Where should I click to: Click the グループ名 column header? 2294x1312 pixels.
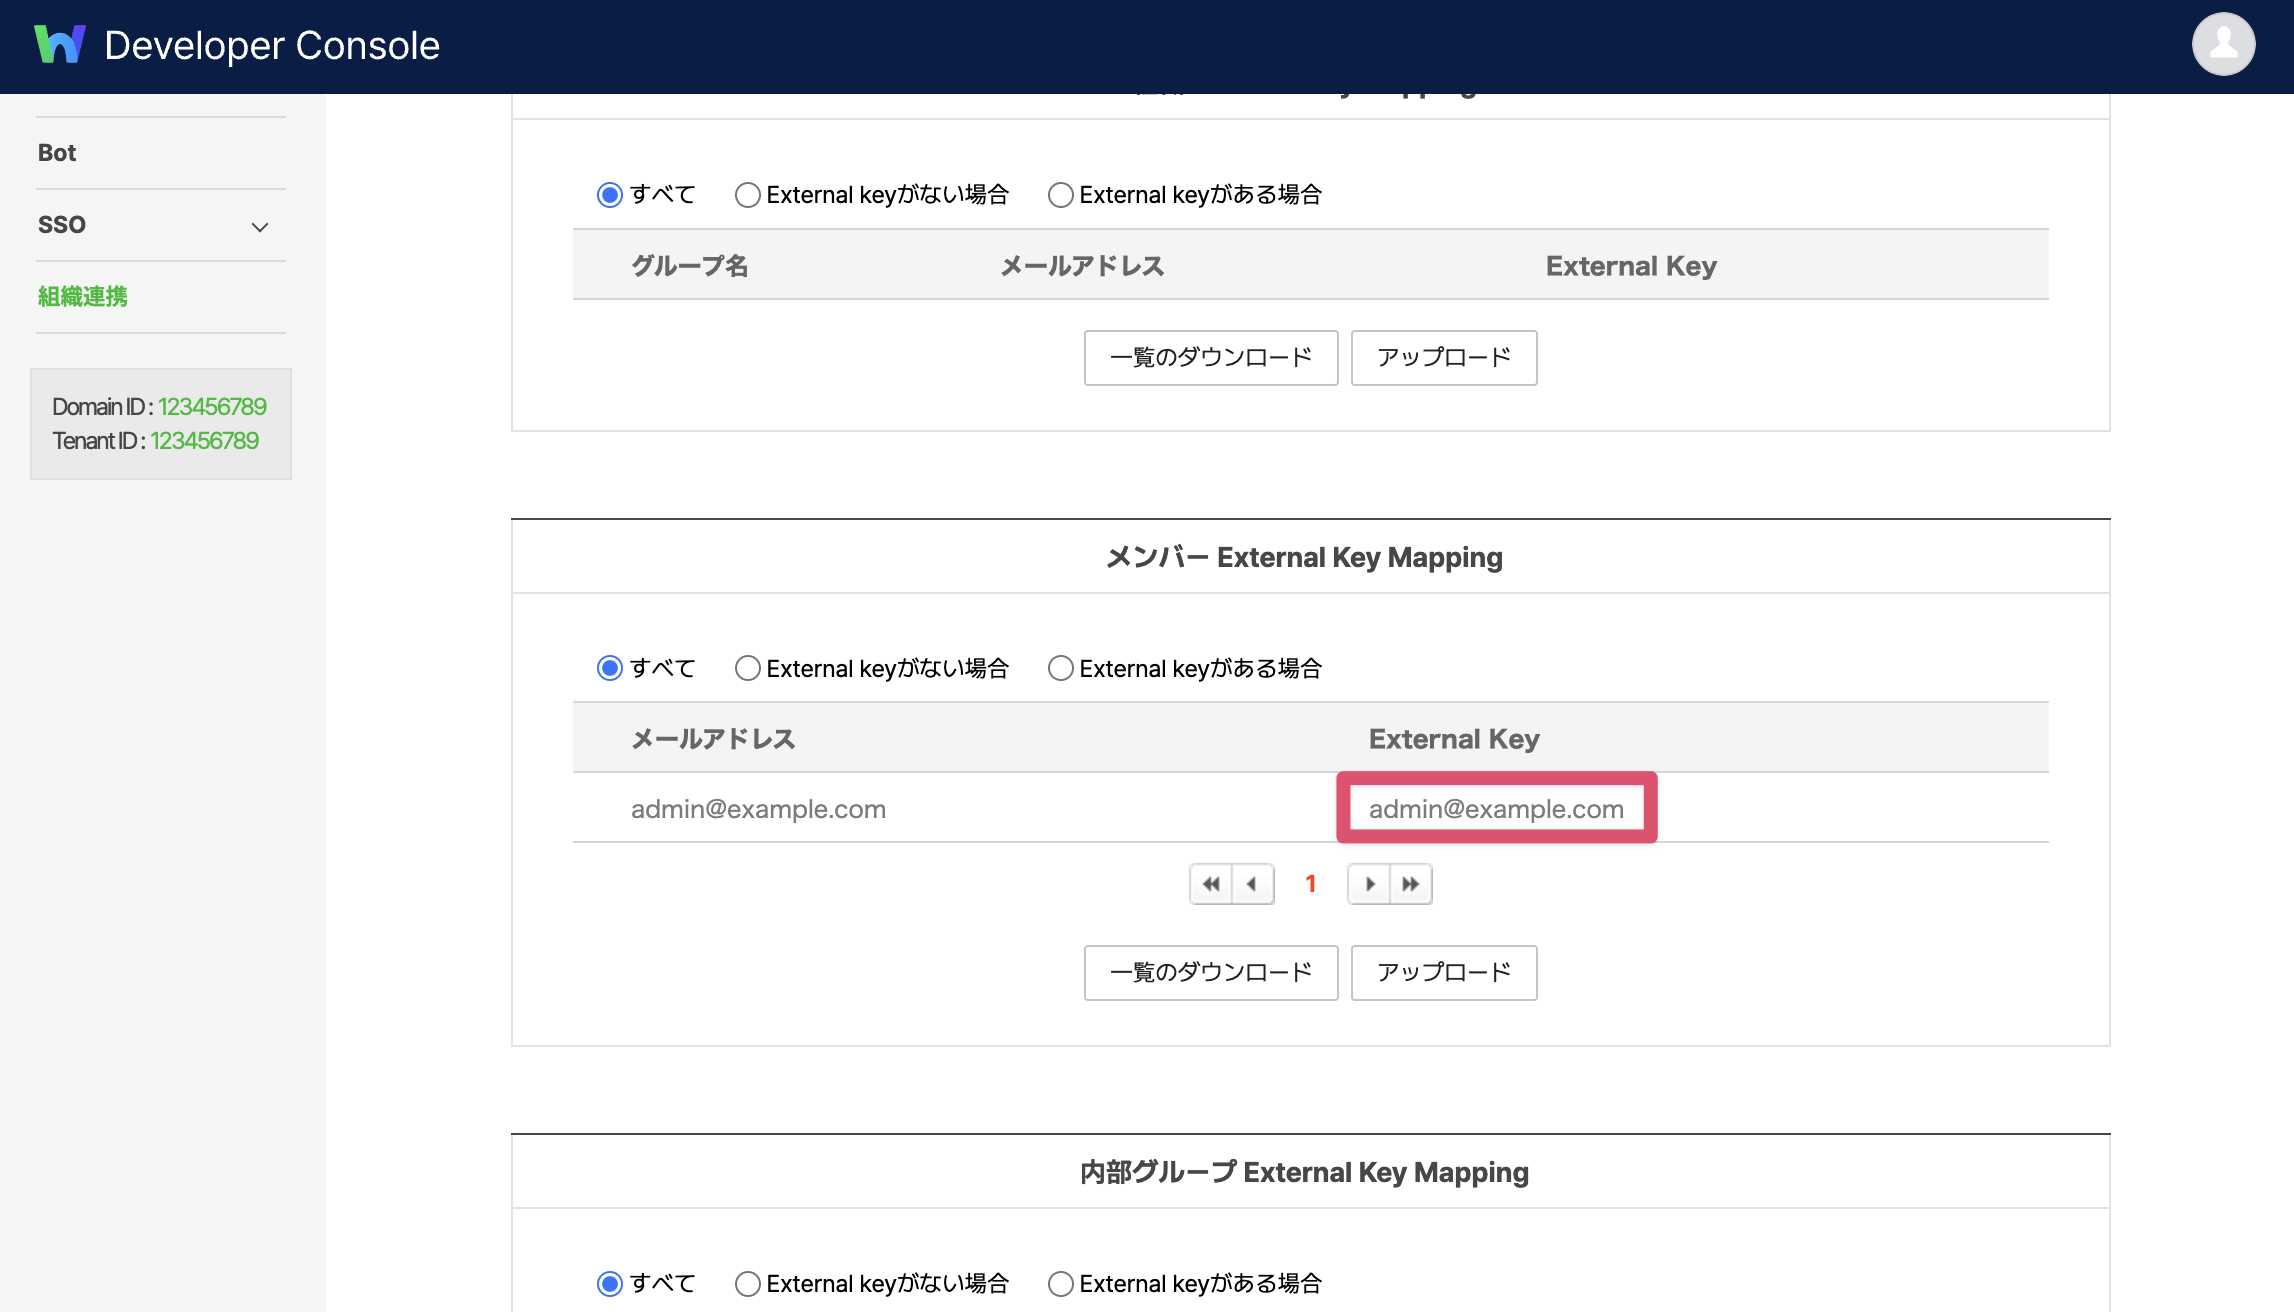click(x=690, y=266)
